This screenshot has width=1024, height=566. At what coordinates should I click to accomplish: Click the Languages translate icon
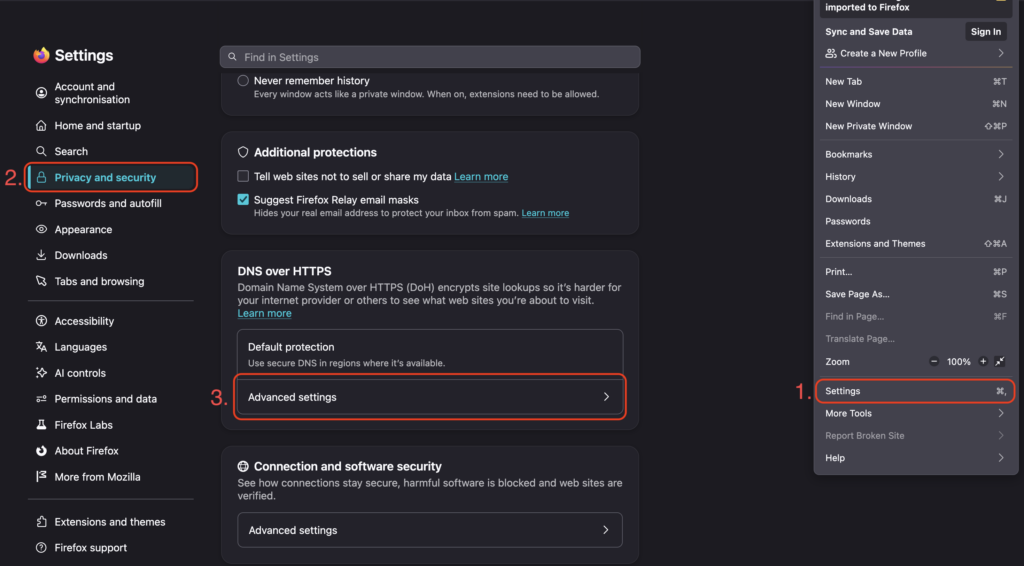click(x=41, y=347)
